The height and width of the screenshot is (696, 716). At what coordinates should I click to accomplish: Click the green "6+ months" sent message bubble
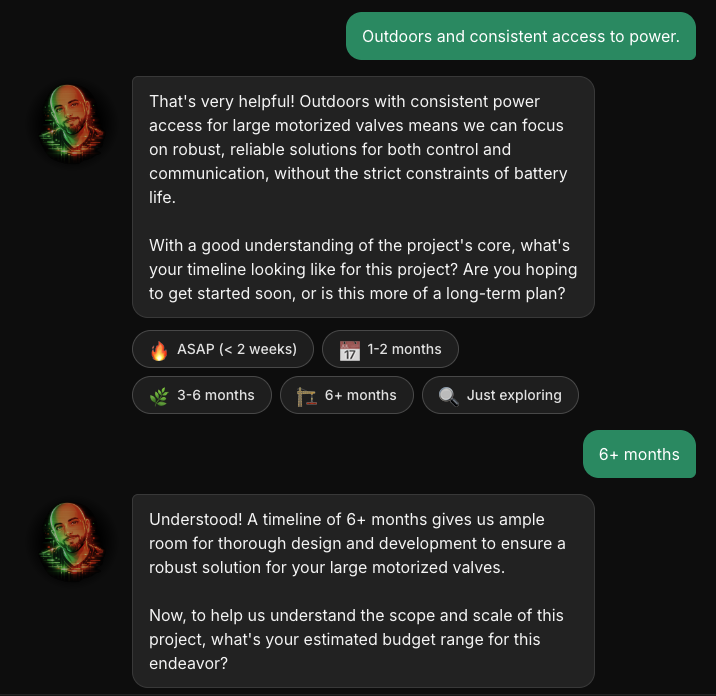point(639,454)
